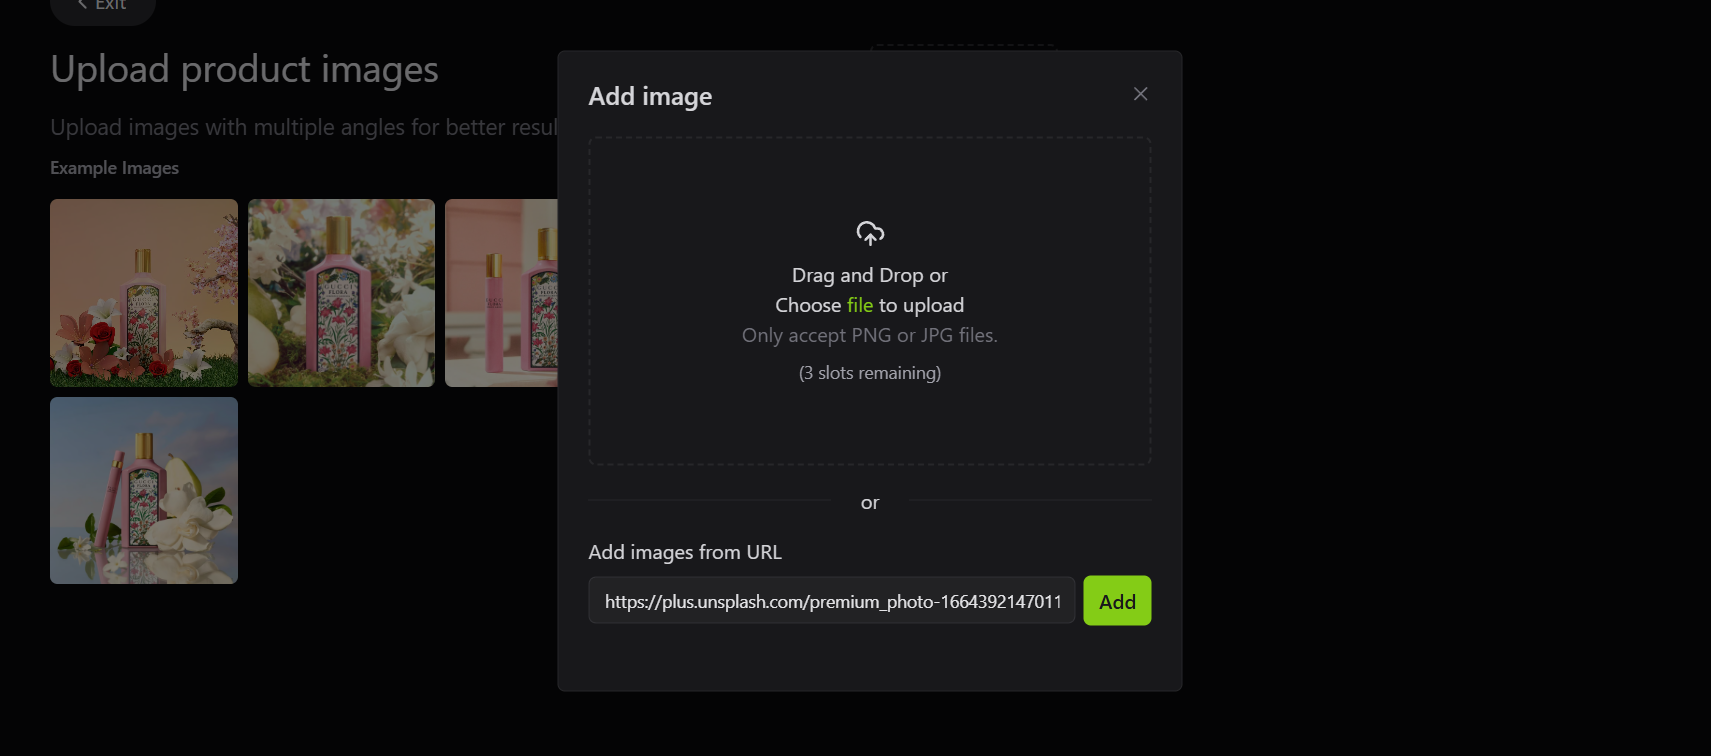Select the example perfume among white blossoms

(341, 293)
